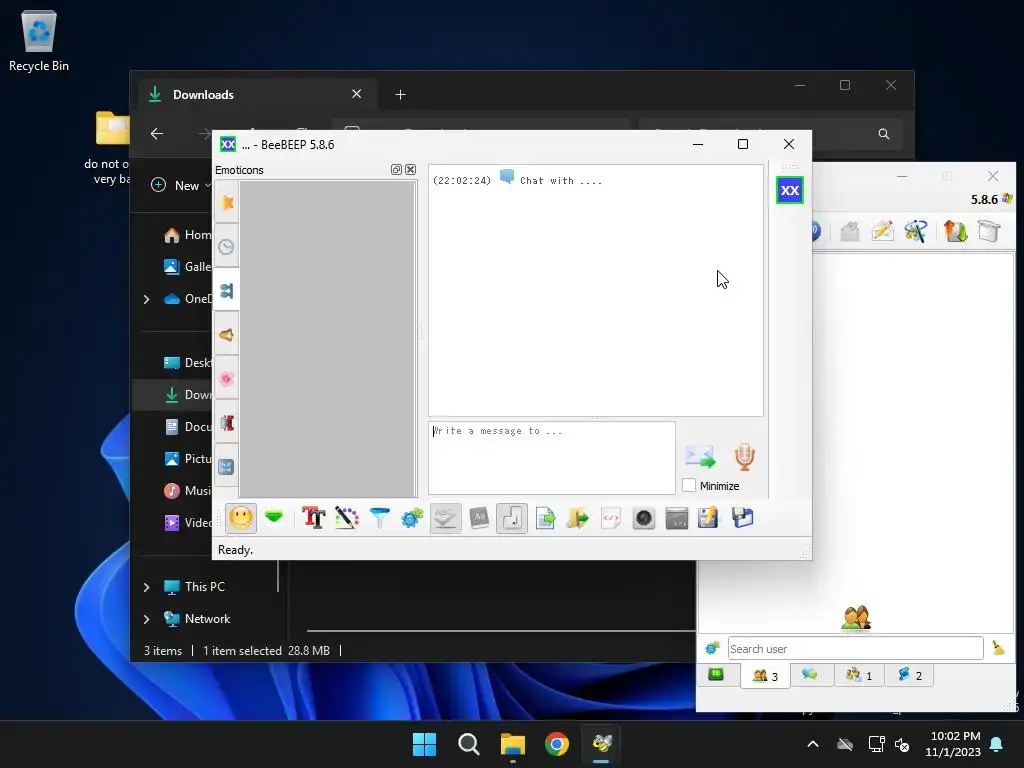Toggle the dictionary word completion button
This screenshot has width=1024, height=768.
(x=479, y=519)
